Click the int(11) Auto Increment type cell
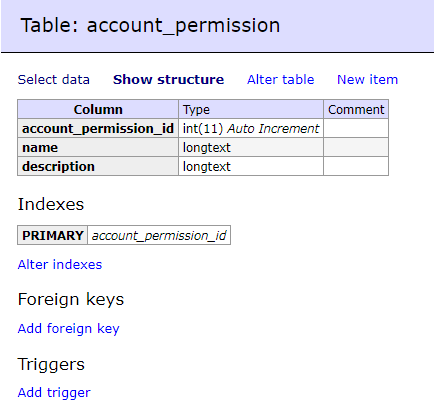 click(251, 128)
